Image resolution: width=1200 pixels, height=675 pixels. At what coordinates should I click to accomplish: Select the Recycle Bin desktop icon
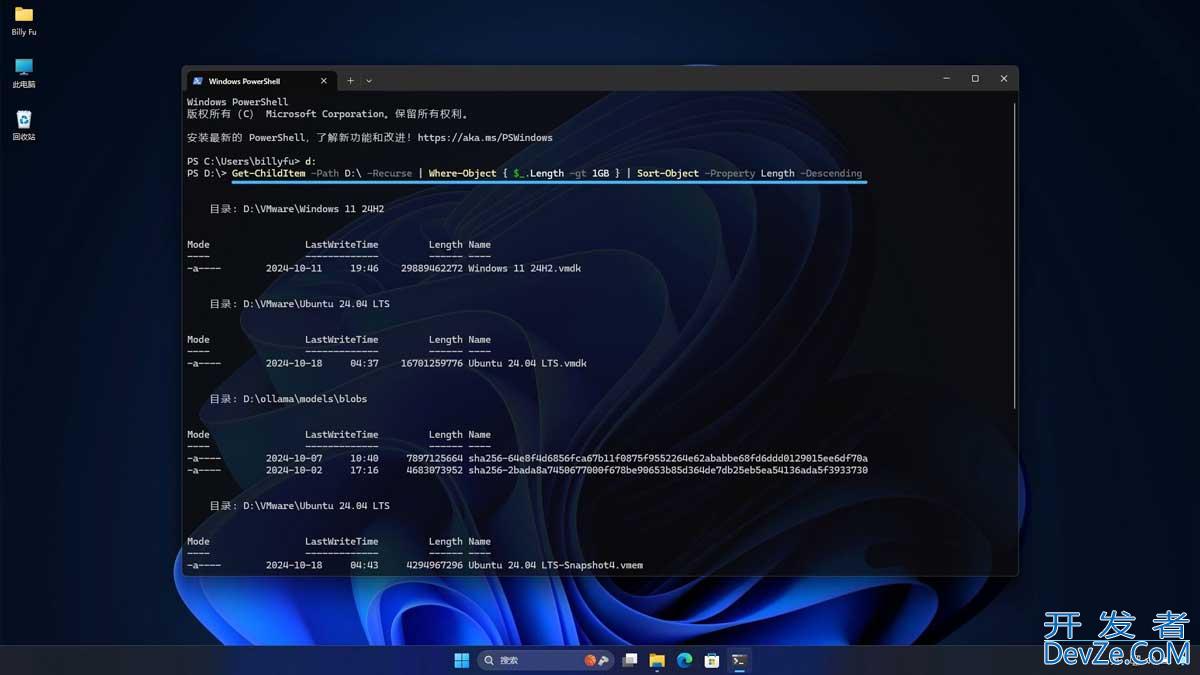pyautogui.click(x=24, y=125)
